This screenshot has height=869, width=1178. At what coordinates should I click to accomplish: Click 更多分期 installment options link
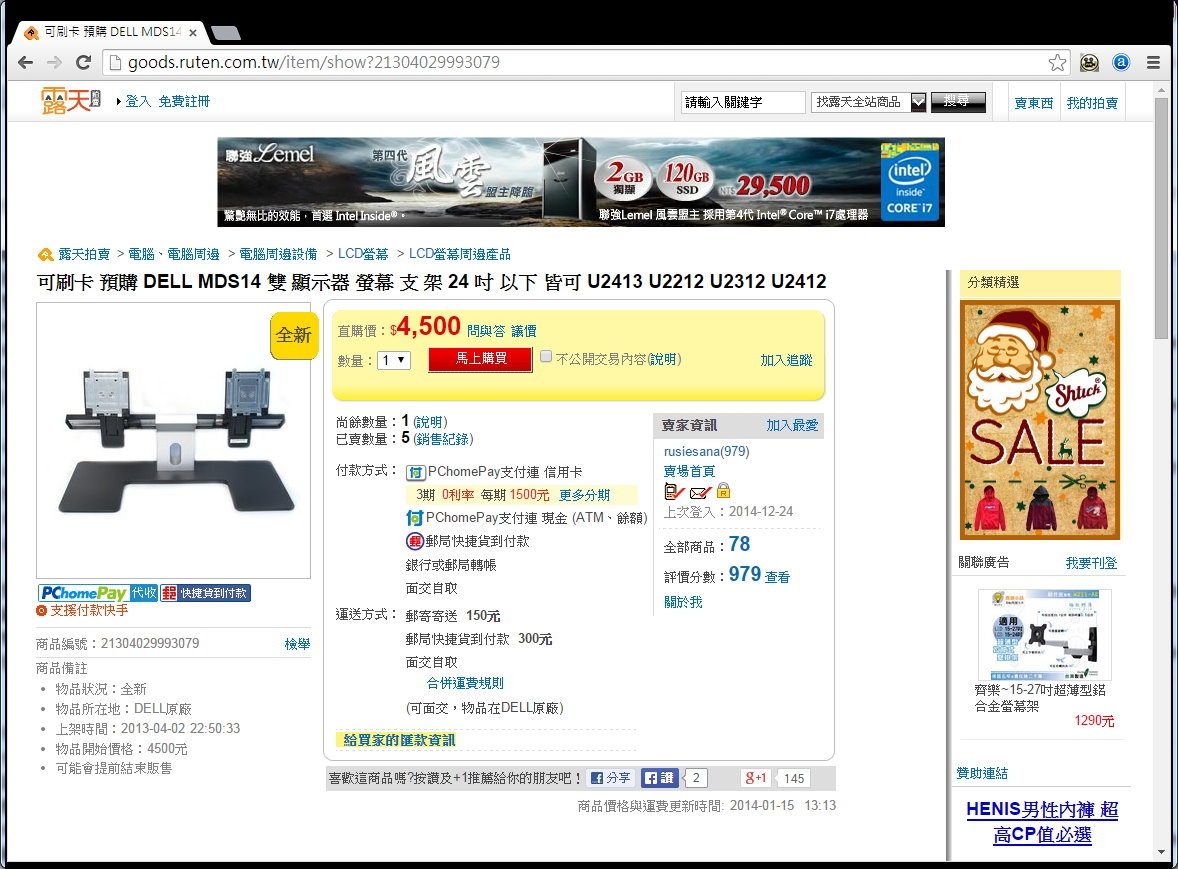584,495
